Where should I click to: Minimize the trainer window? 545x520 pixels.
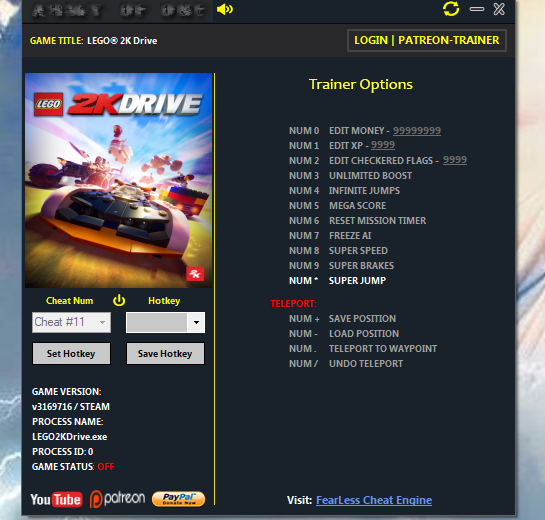pyautogui.click(x=477, y=9)
